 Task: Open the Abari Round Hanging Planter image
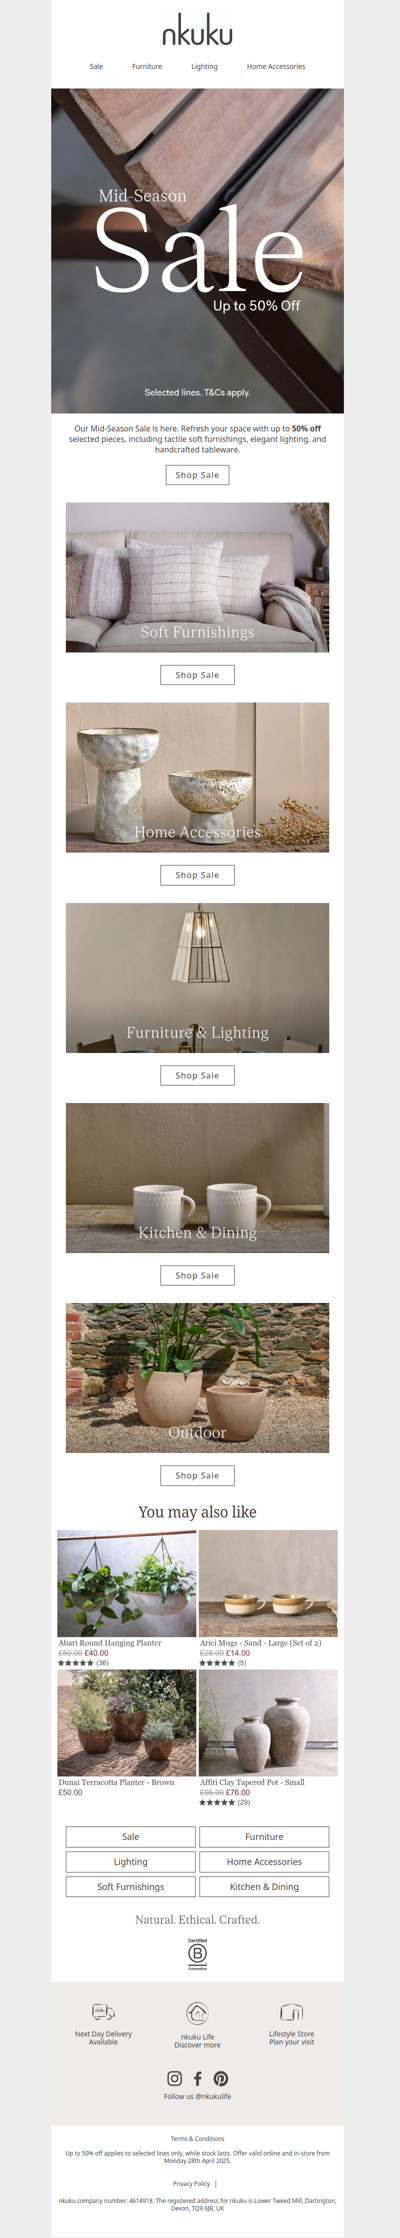pos(127,1583)
